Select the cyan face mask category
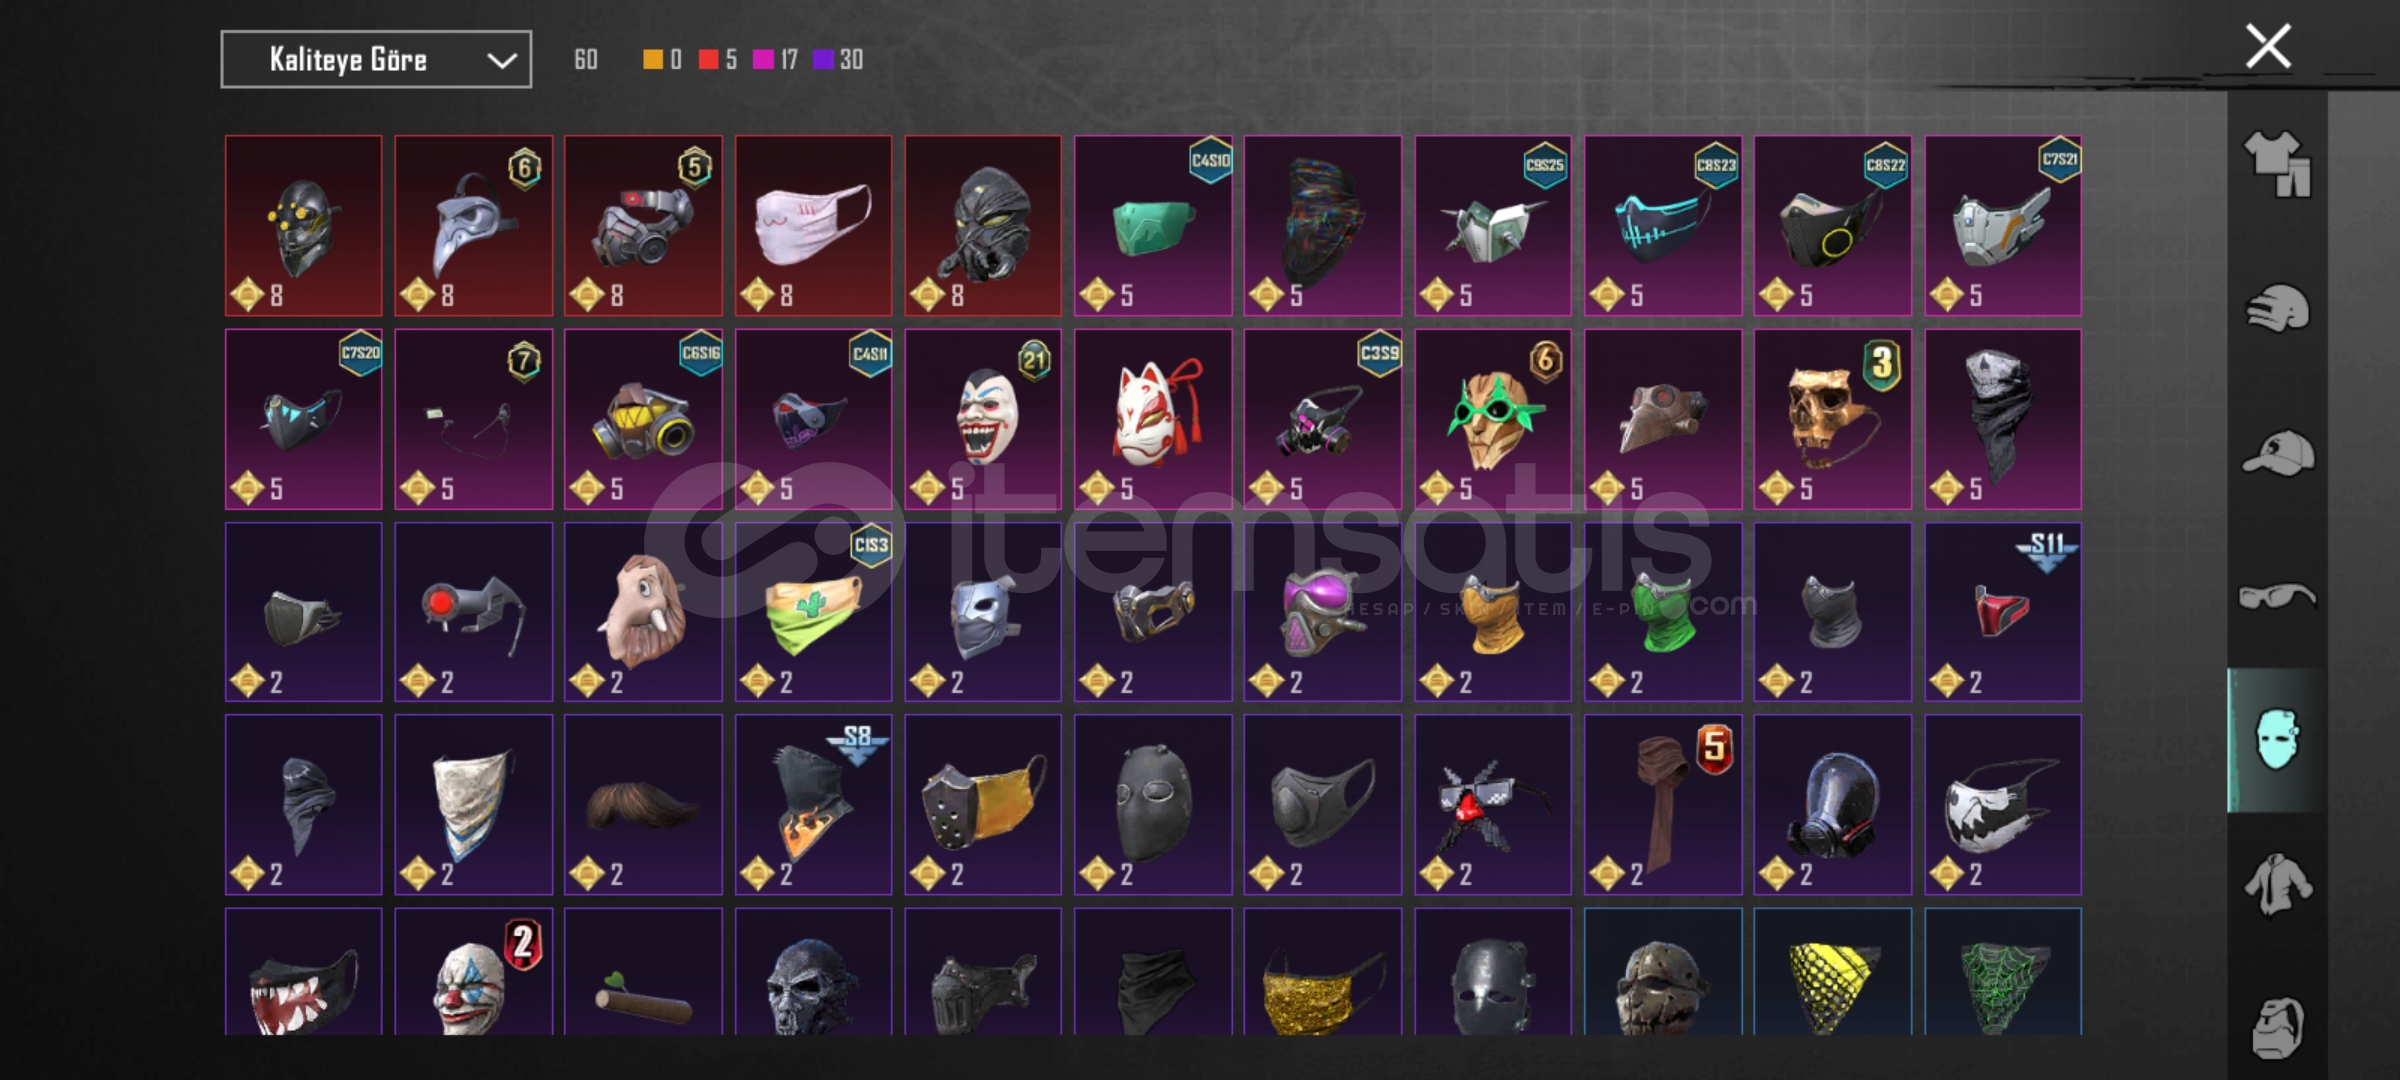The height and width of the screenshot is (1080, 2400). point(2277,740)
